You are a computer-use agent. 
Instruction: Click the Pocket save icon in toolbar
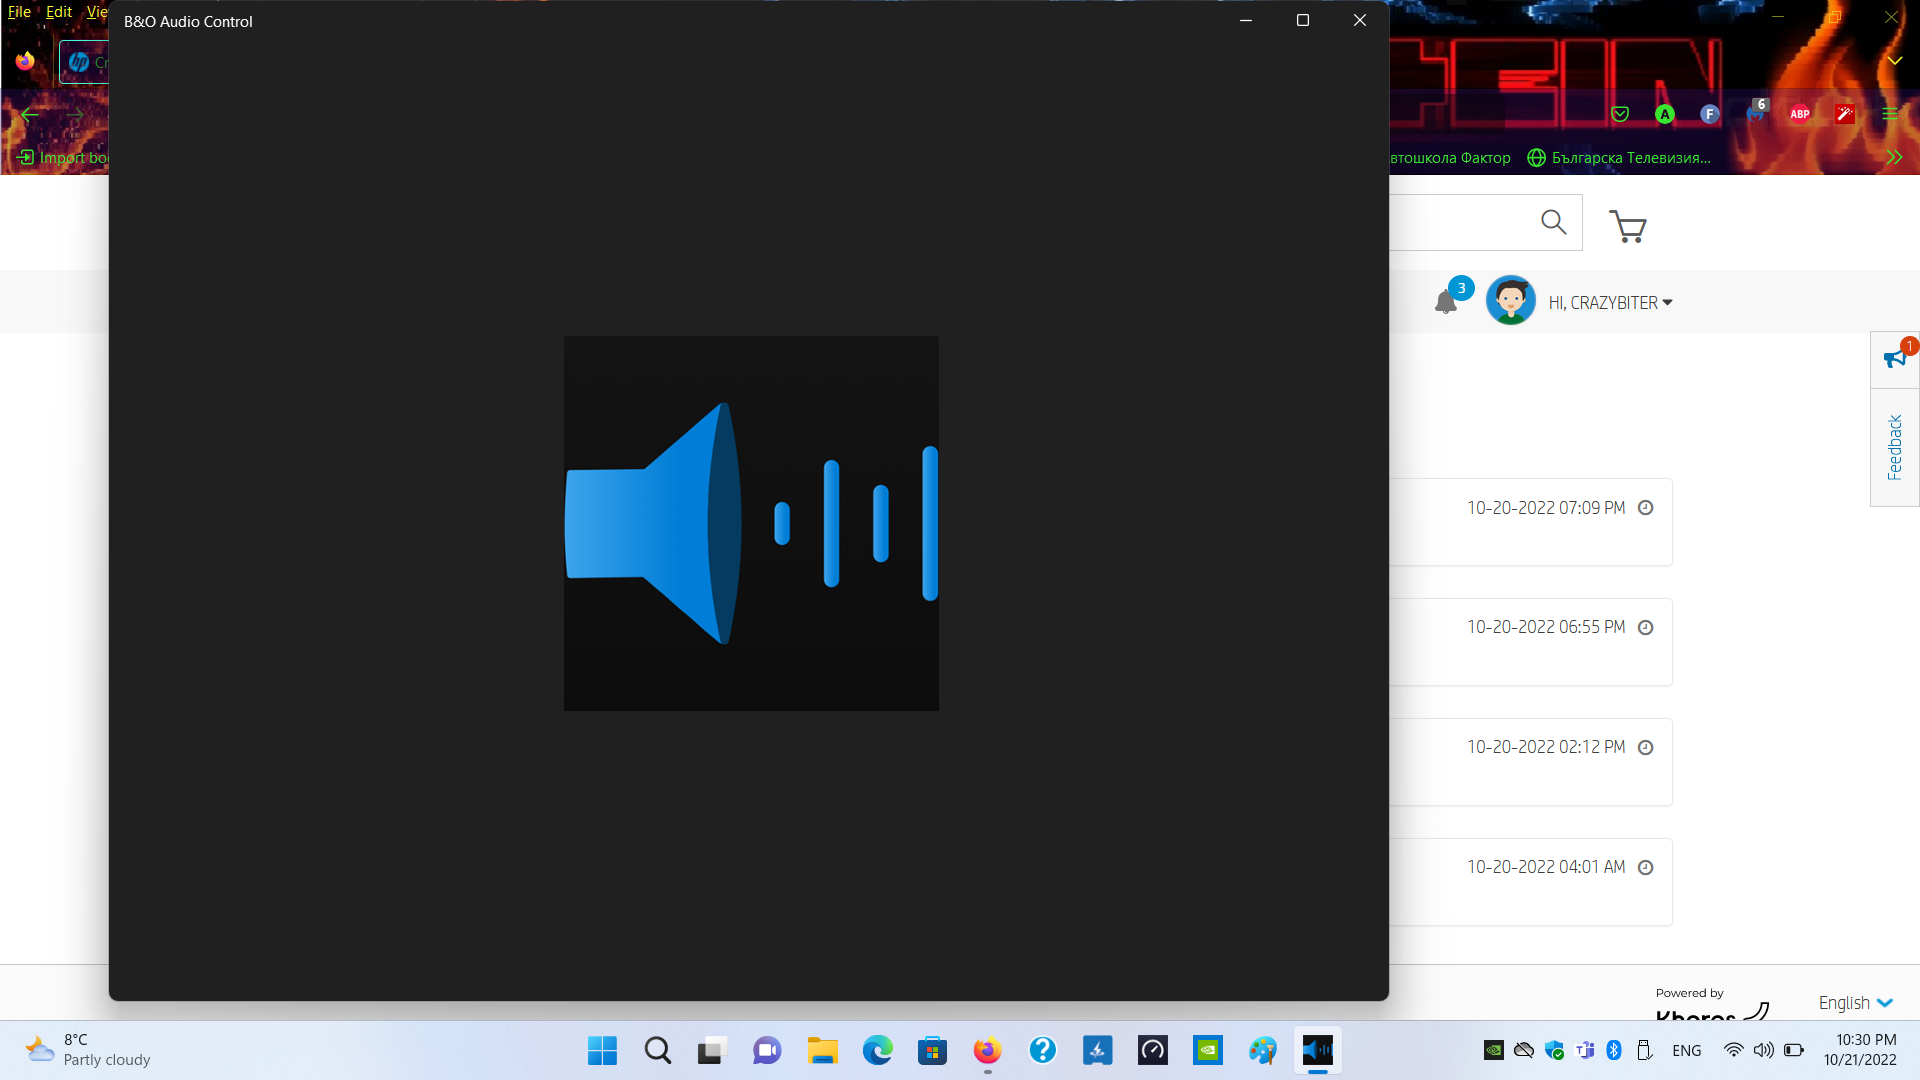click(1620, 114)
